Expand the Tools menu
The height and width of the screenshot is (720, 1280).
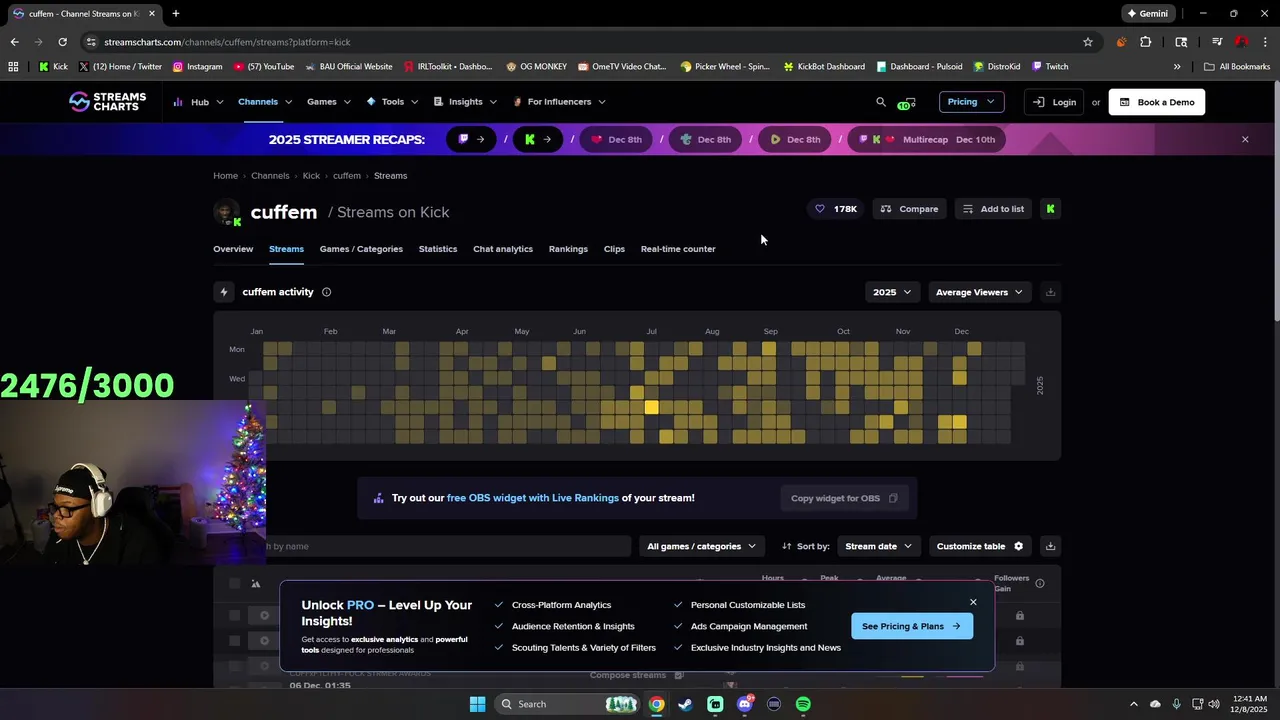coord(392,102)
